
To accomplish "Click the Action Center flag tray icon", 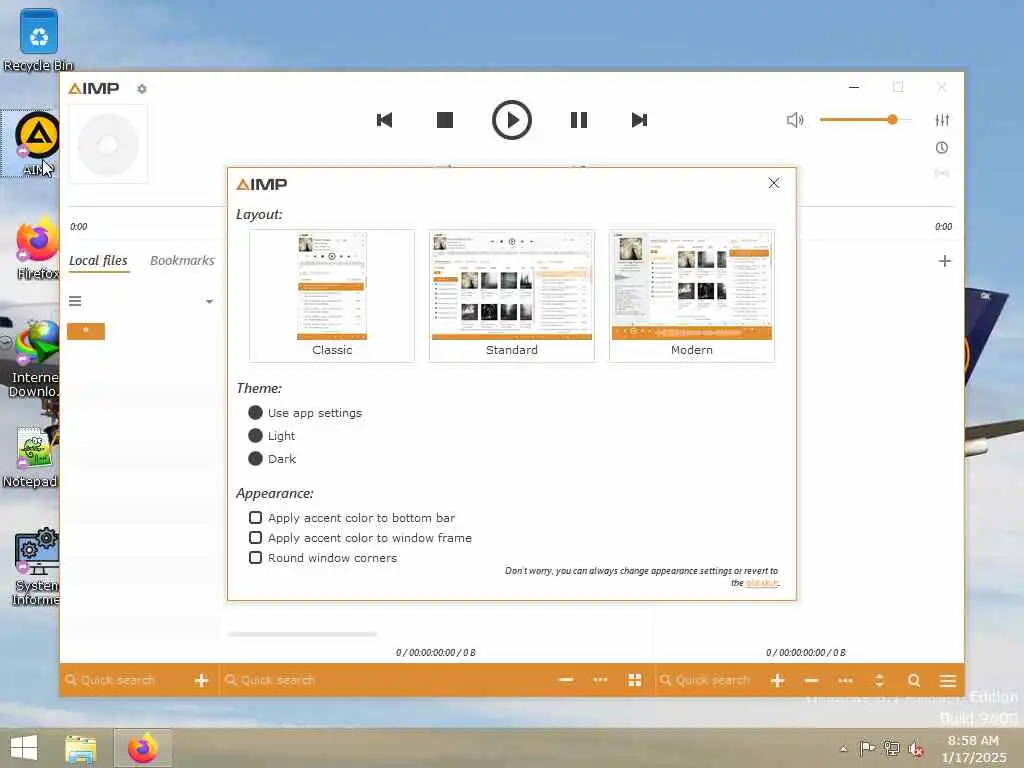I will [x=867, y=749].
